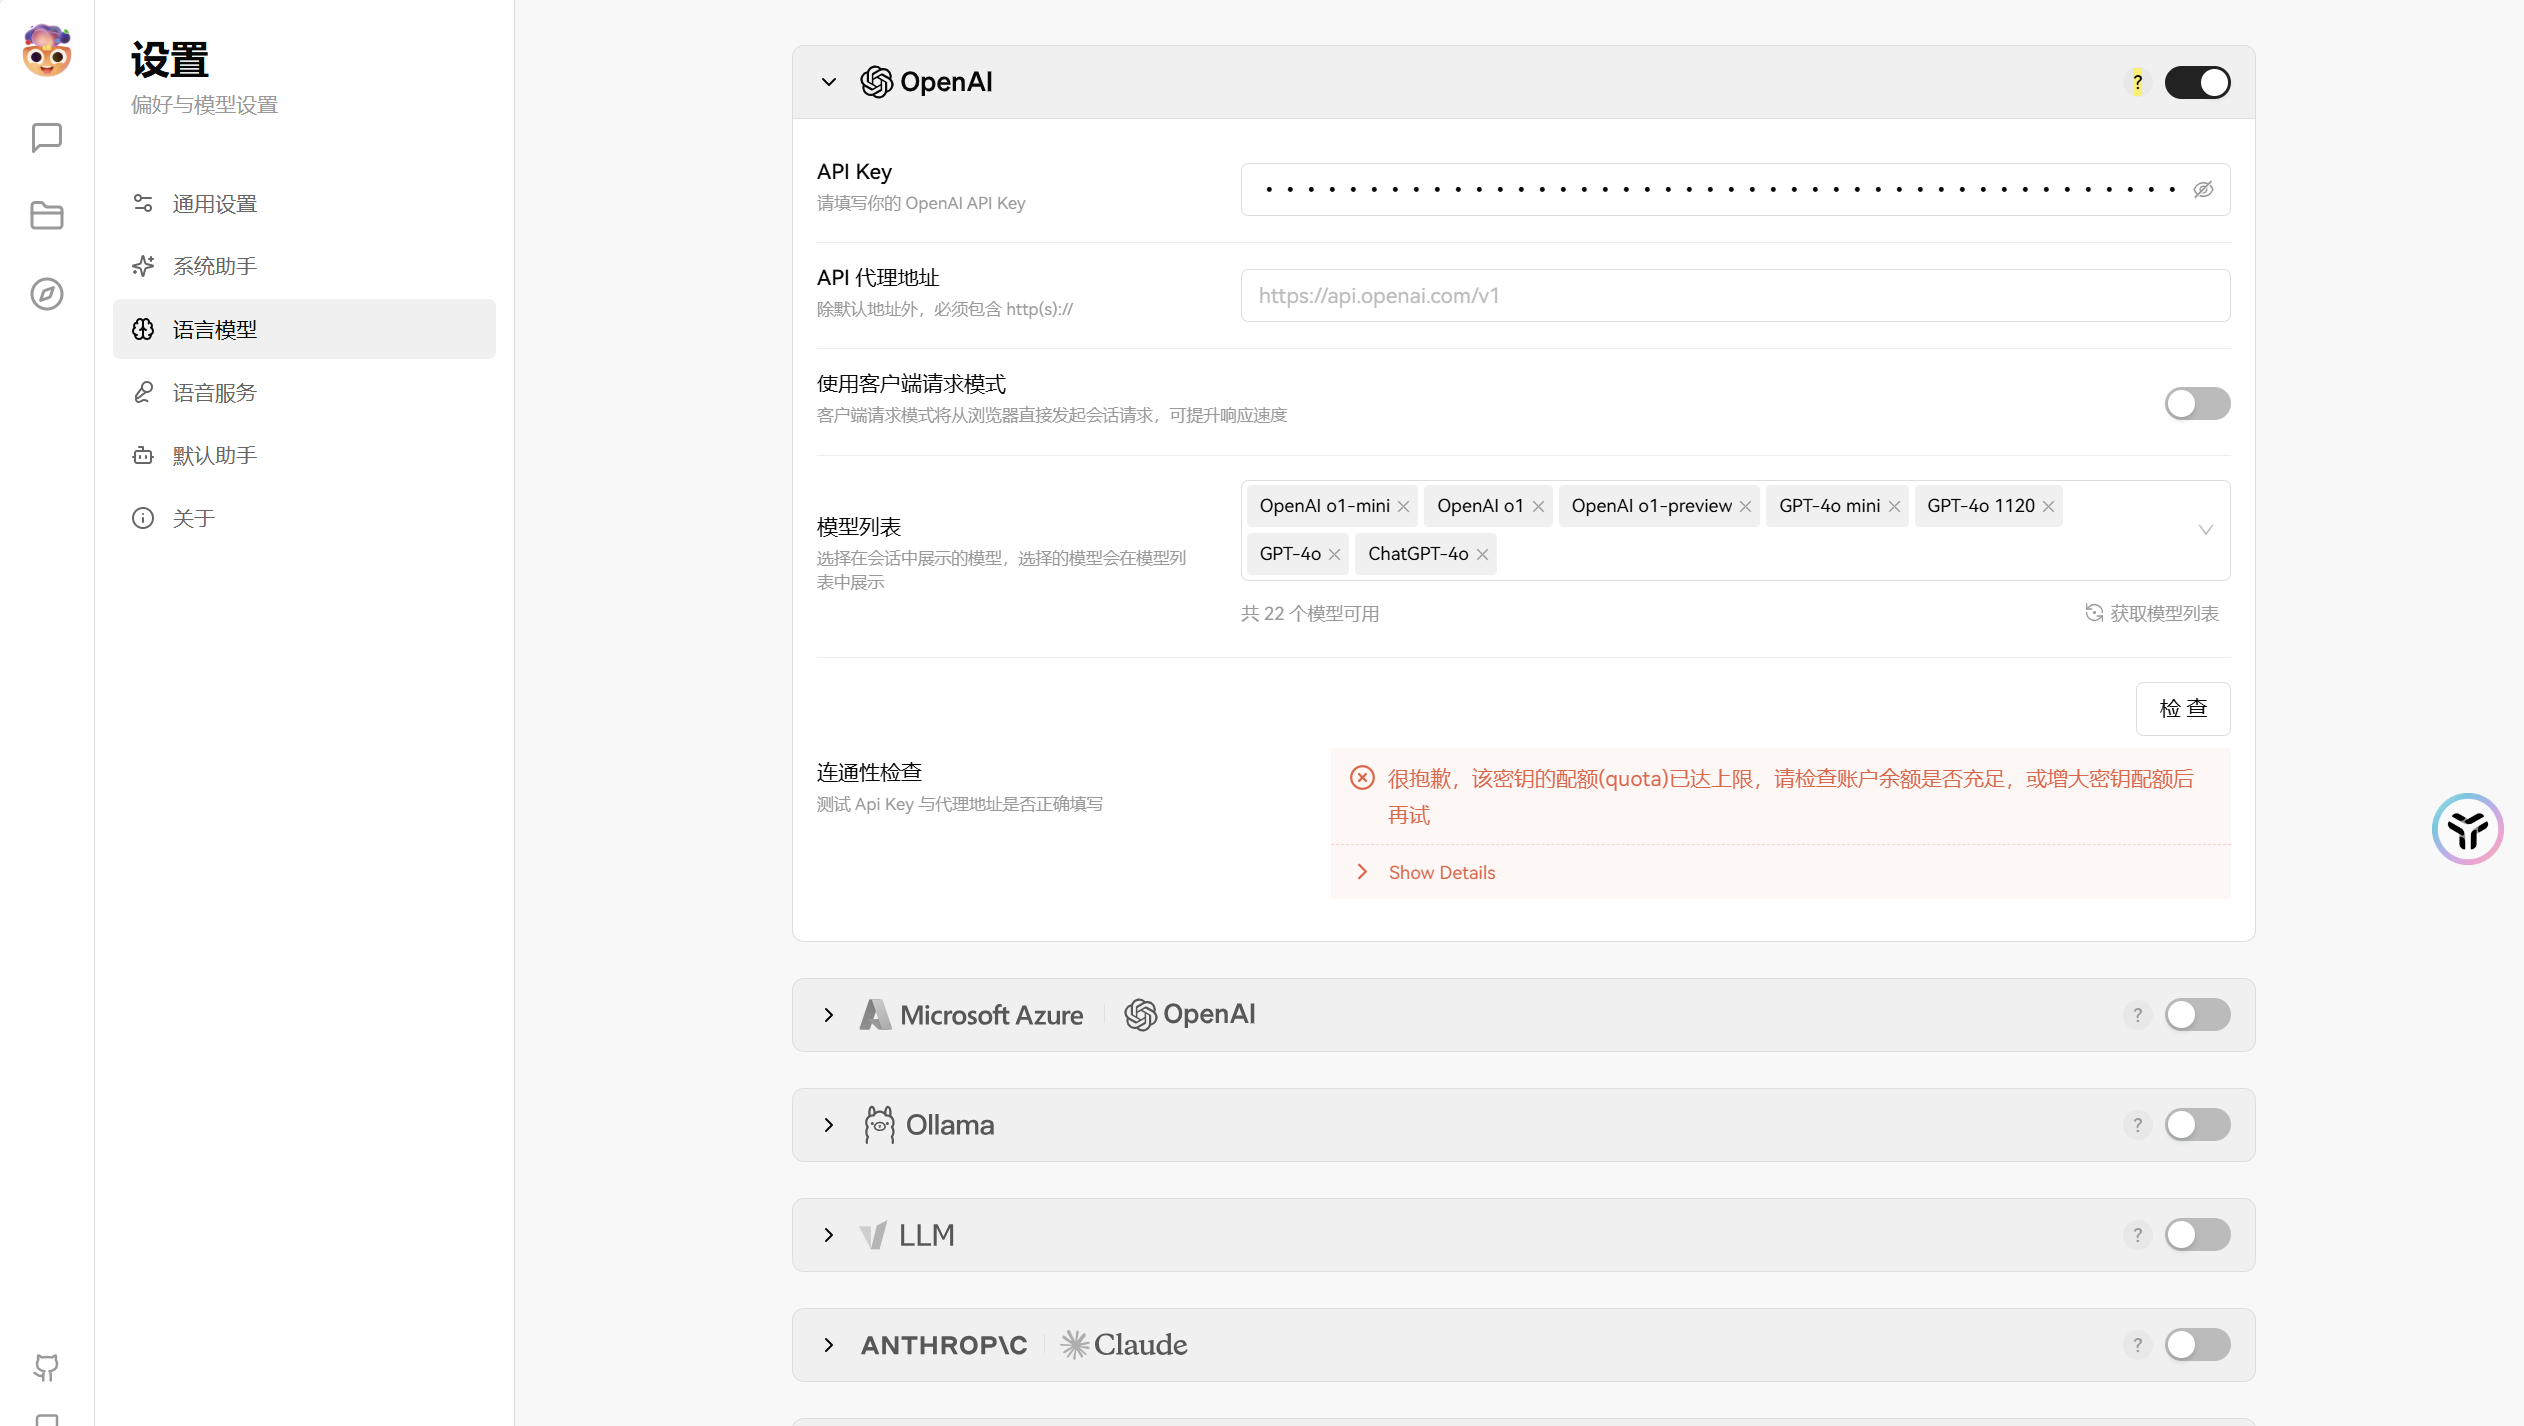Enable the LLM provider toggle
2524x1426 pixels.
click(x=2197, y=1235)
